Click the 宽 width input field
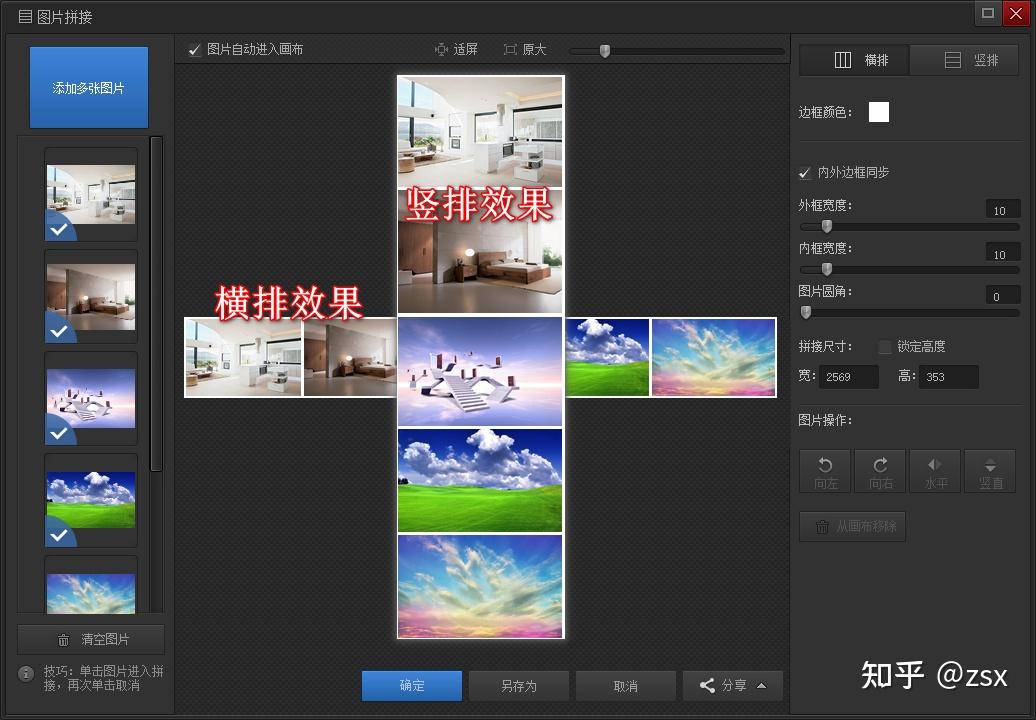Viewport: 1036px width, 720px height. 848,377
